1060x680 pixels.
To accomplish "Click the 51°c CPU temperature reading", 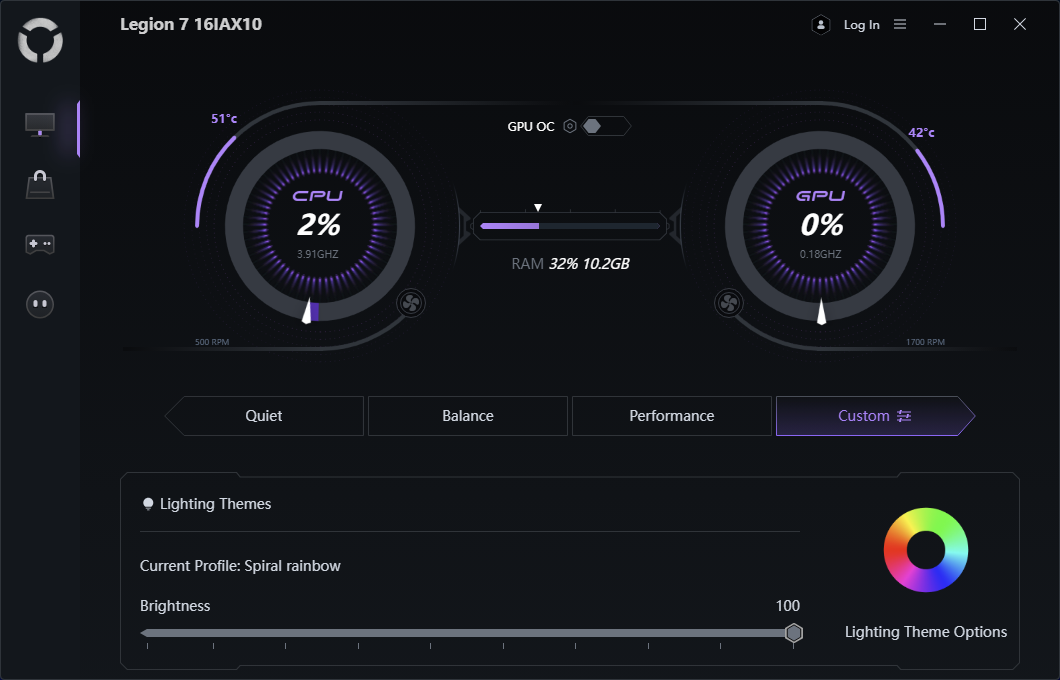I will pyautogui.click(x=224, y=119).
